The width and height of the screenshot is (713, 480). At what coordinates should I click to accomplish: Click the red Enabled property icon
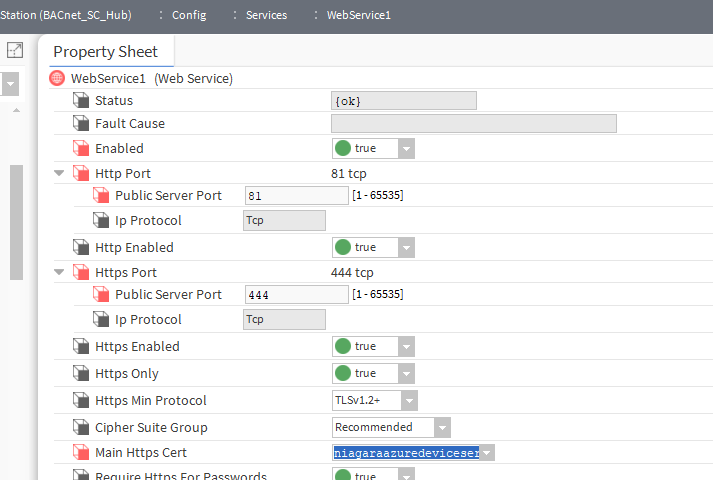(81, 148)
